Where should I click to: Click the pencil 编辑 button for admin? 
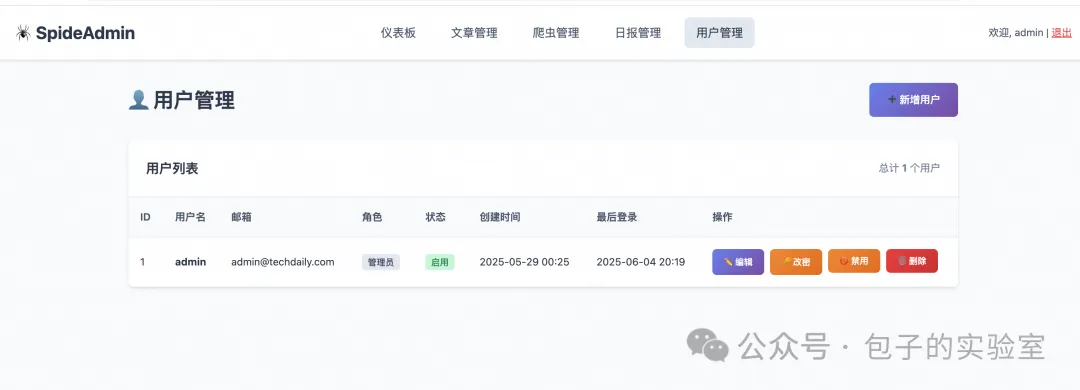(738, 262)
